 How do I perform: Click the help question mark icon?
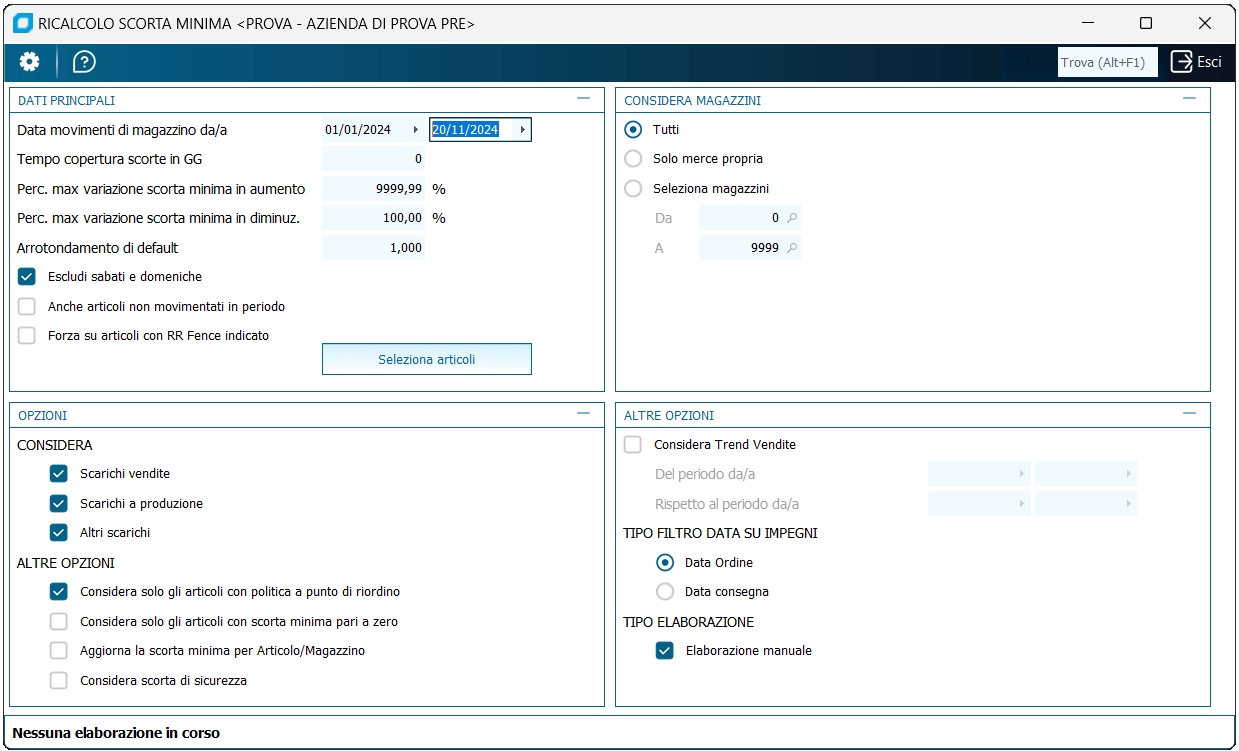tap(84, 62)
